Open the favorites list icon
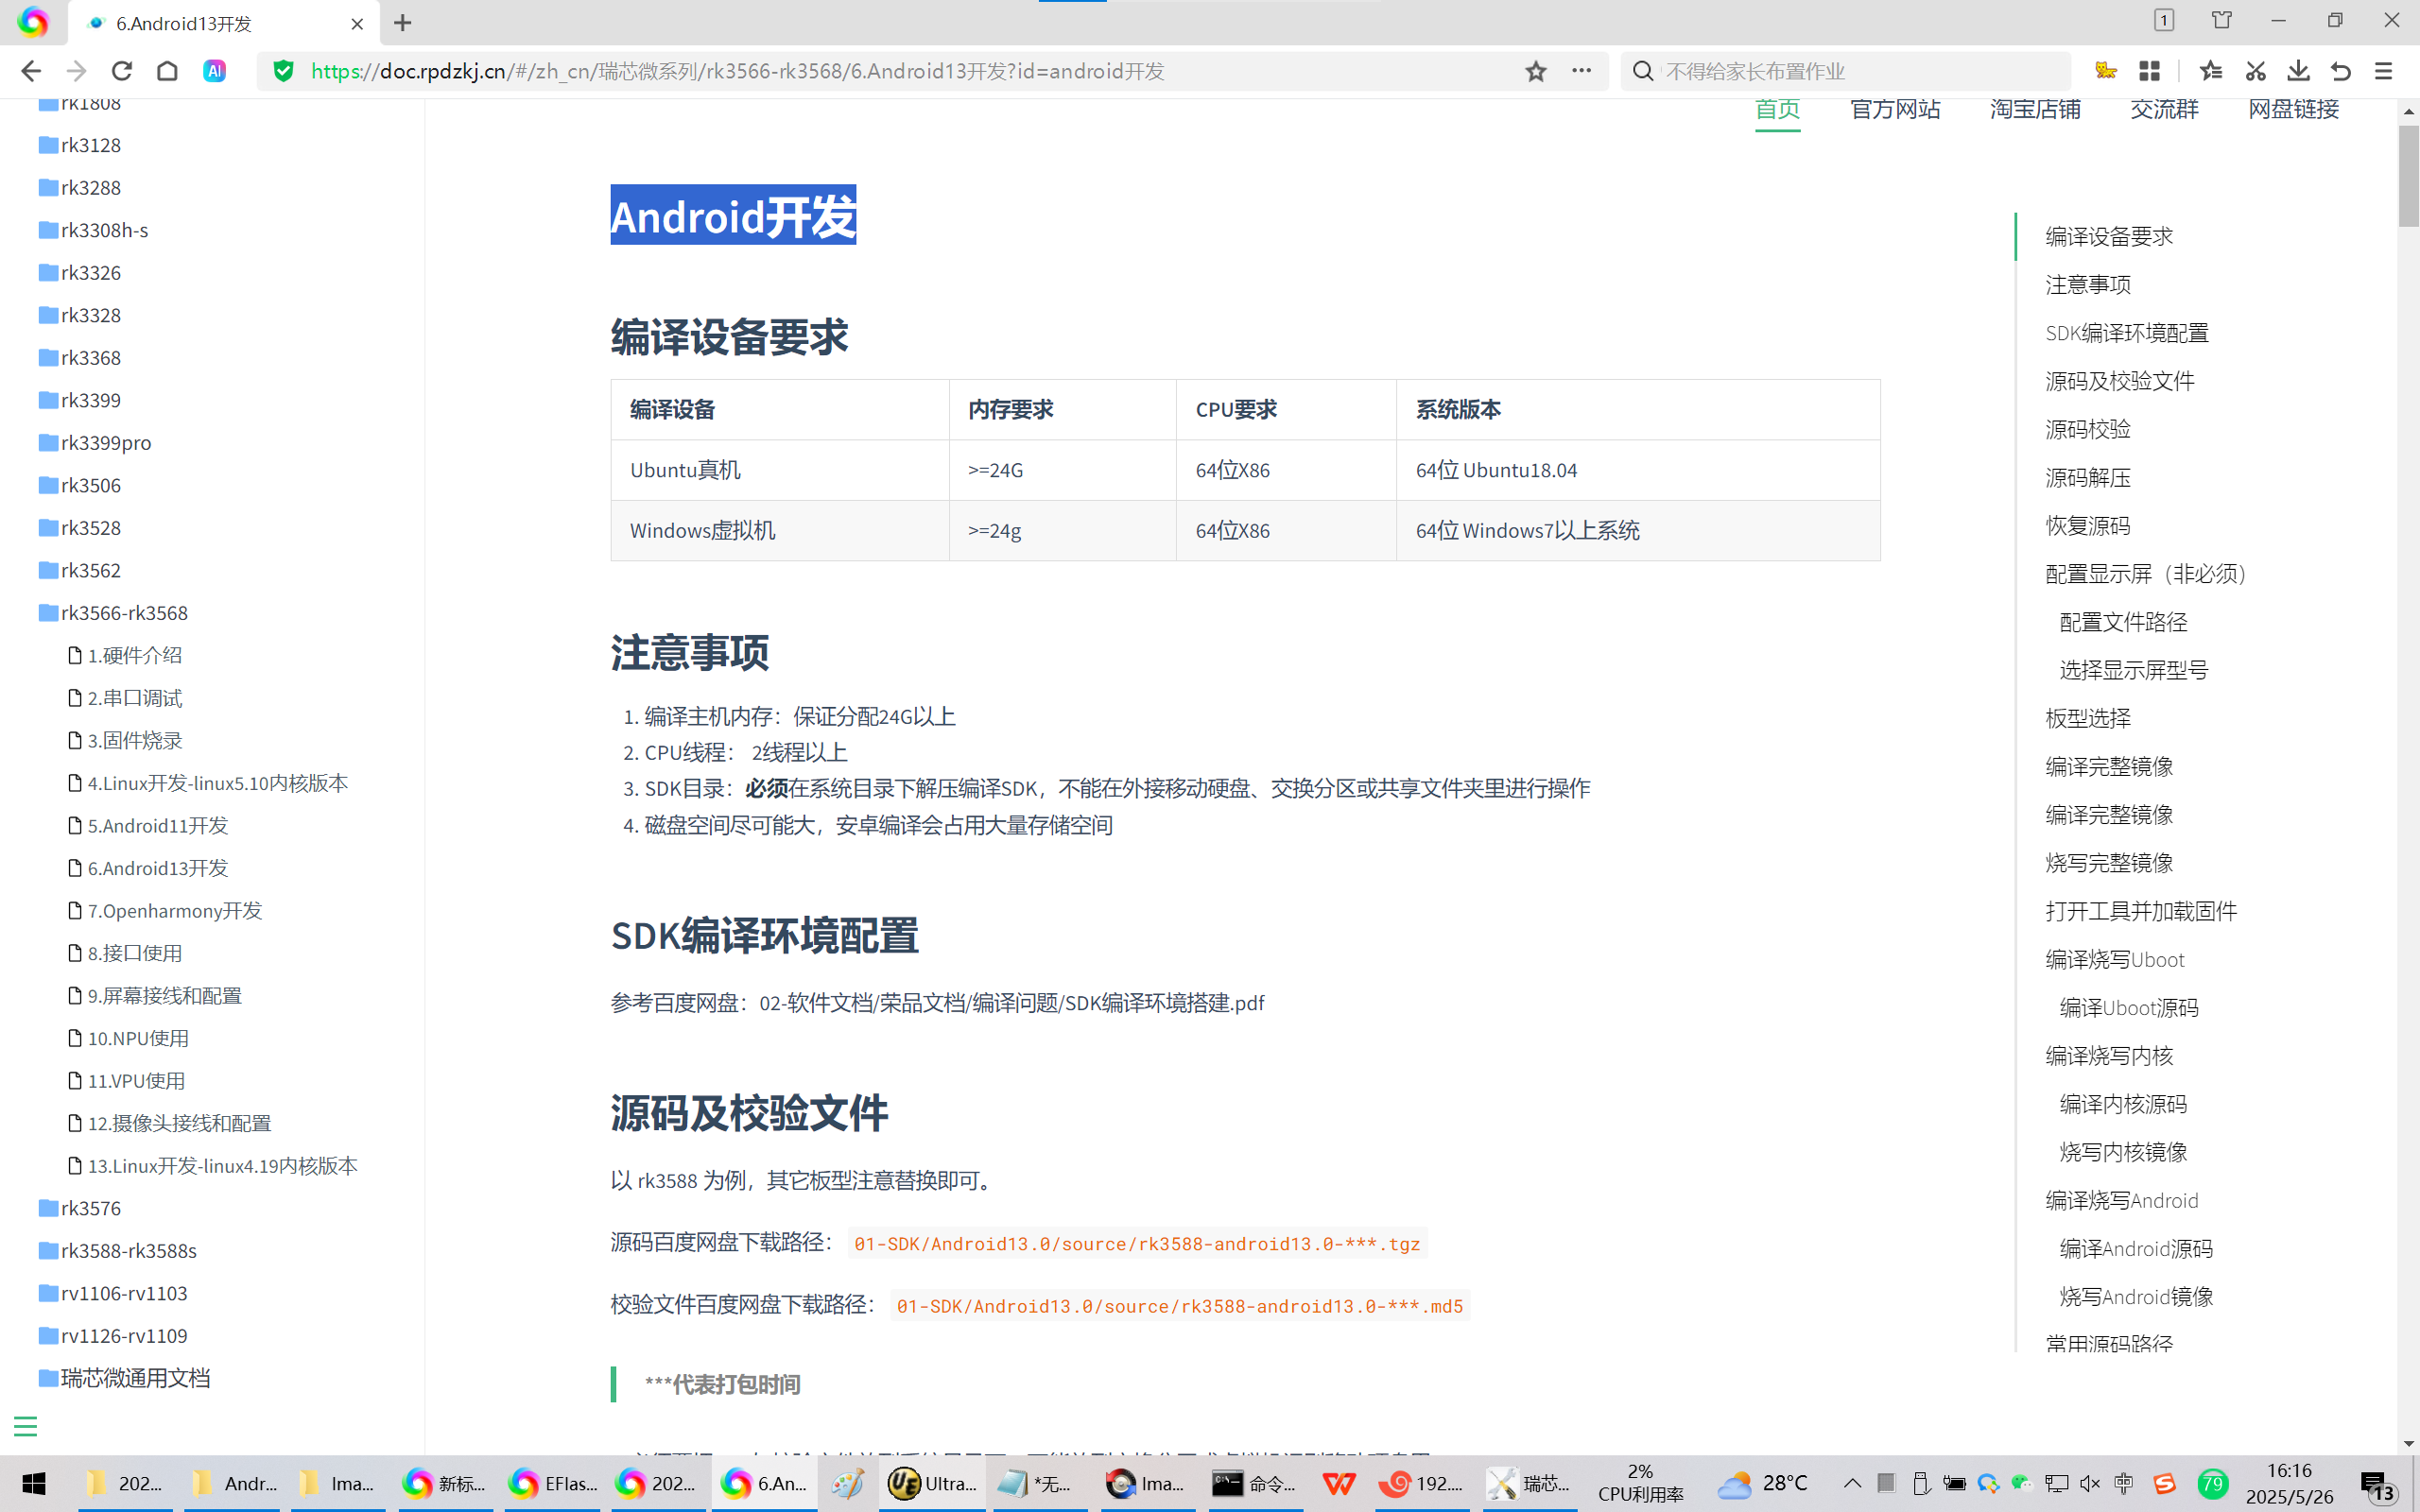Screen dimensions: 2420x1512 click(x=2210, y=71)
